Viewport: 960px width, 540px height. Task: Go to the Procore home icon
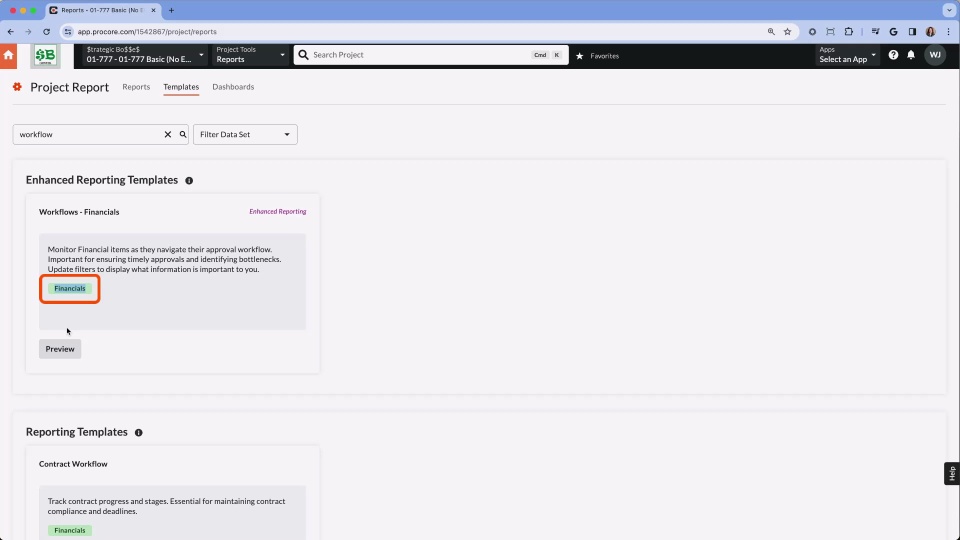pos(9,56)
